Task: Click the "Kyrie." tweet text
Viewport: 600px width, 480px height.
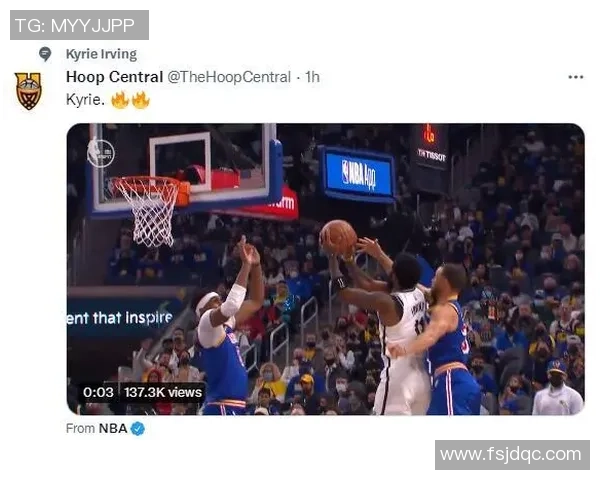Action: tap(85, 100)
